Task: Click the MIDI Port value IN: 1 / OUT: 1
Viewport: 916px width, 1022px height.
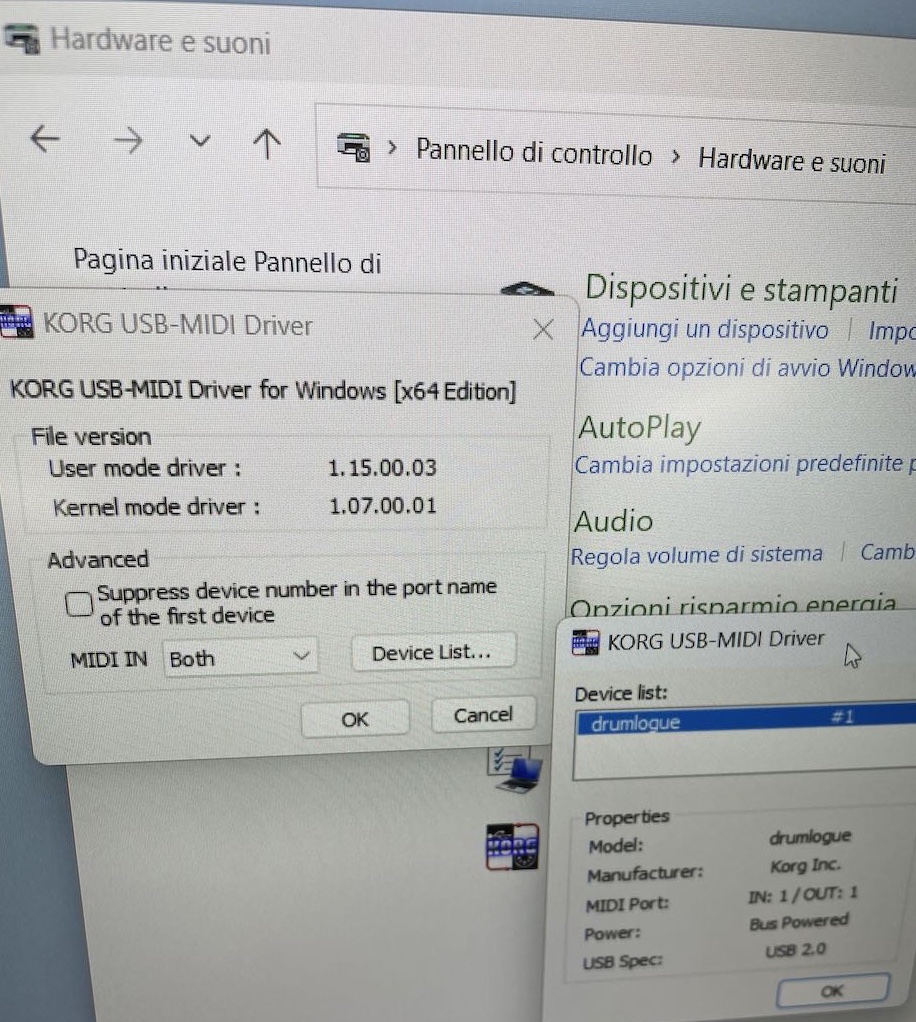Action: tap(803, 895)
